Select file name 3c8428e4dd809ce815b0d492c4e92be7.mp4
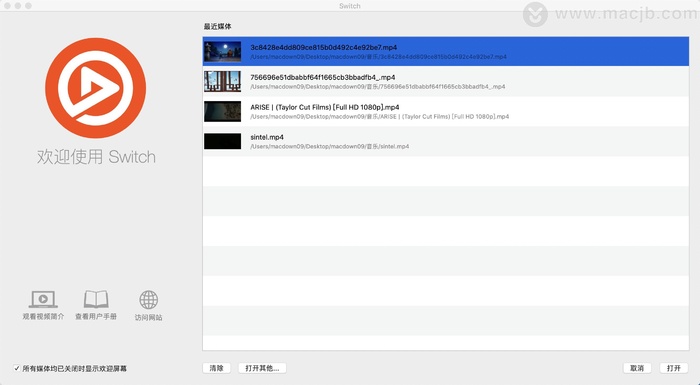The width and height of the screenshot is (700, 385). tap(324, 47)
